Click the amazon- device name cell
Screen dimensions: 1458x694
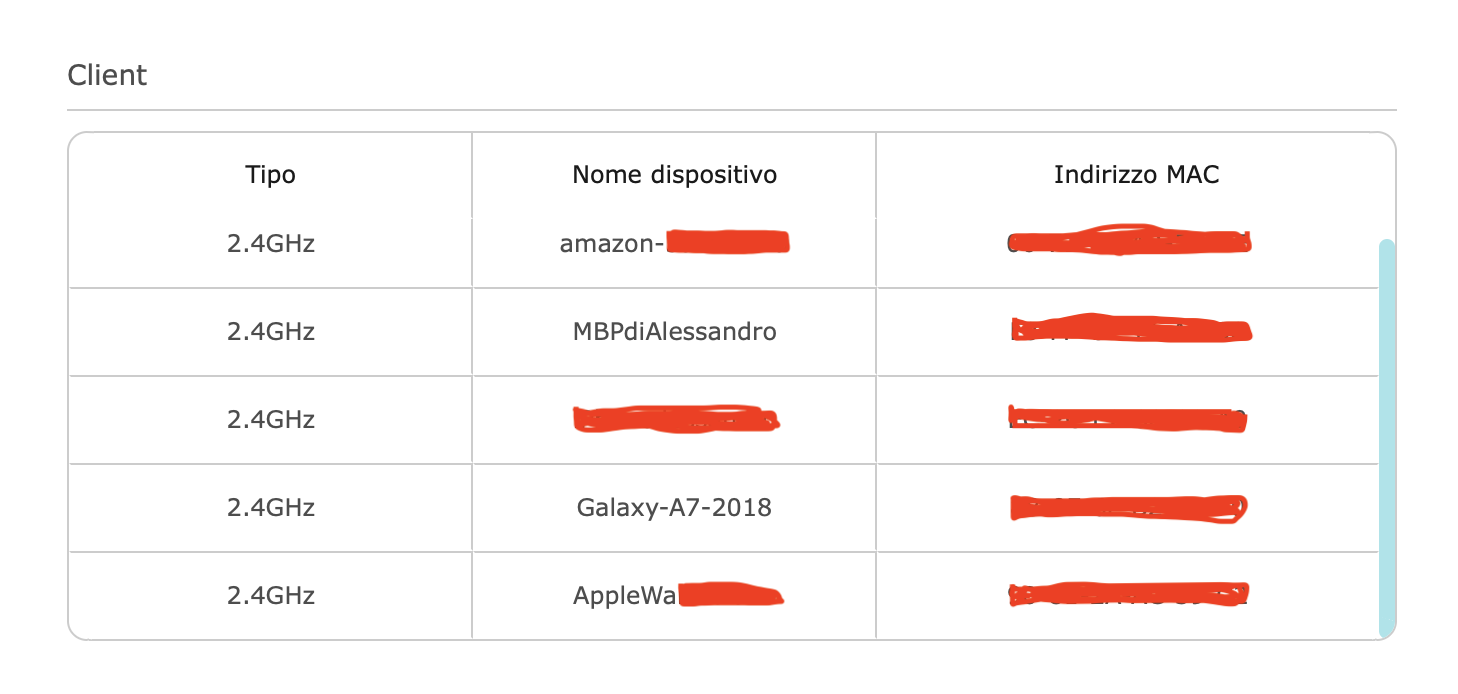point(674,242)
